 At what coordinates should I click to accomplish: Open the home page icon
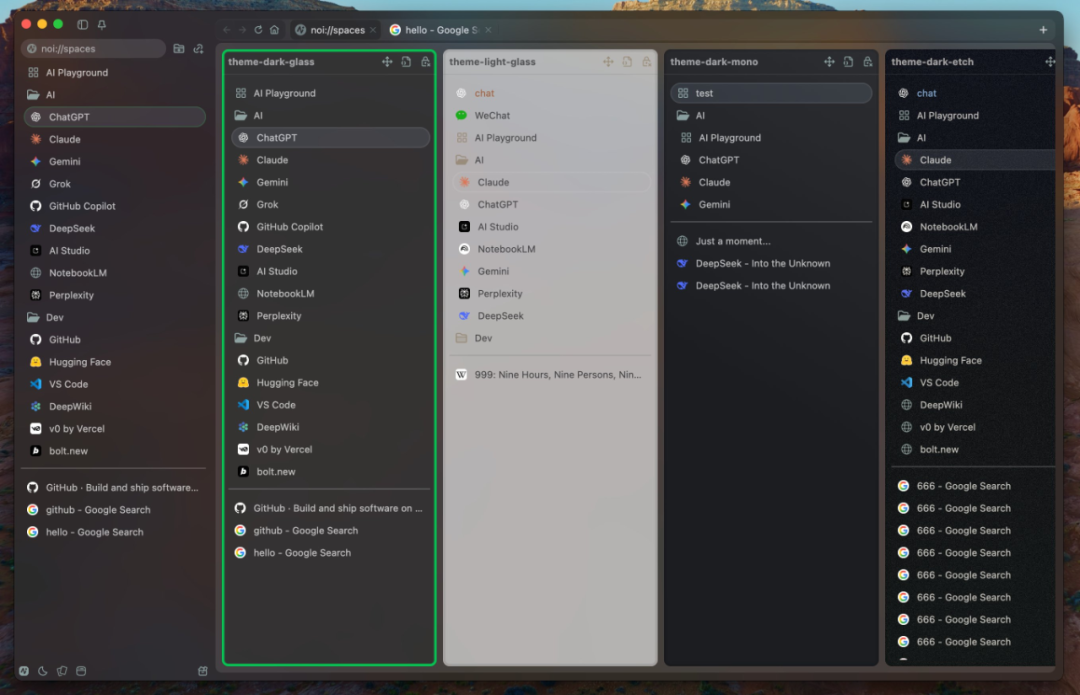[x=274, y=30]
